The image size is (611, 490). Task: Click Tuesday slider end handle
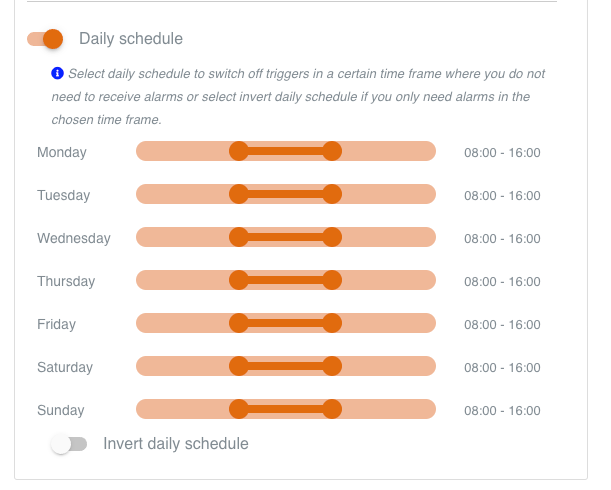(x=332, y=194)
